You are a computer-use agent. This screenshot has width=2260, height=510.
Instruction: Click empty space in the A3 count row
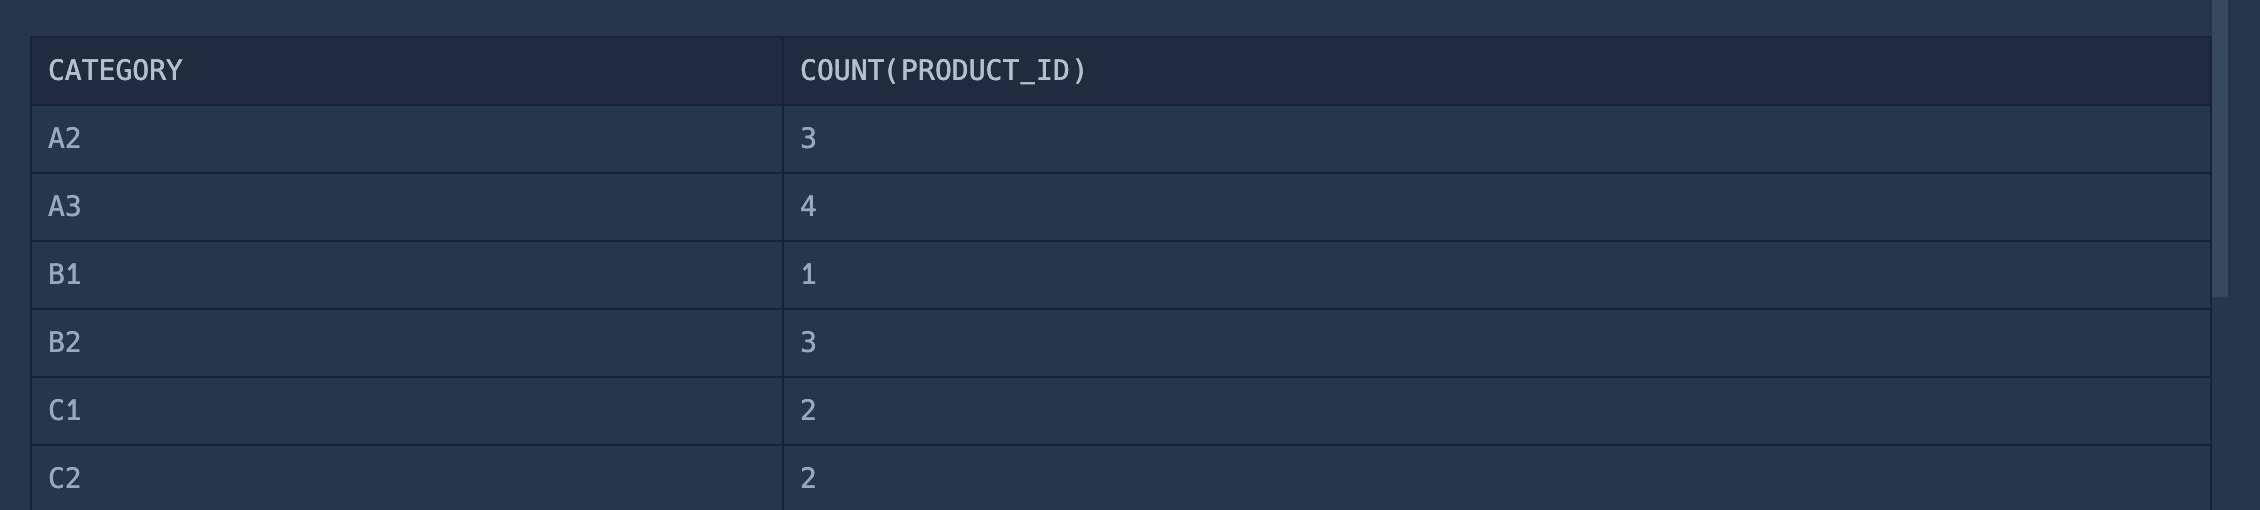[x=1500, y=207]
